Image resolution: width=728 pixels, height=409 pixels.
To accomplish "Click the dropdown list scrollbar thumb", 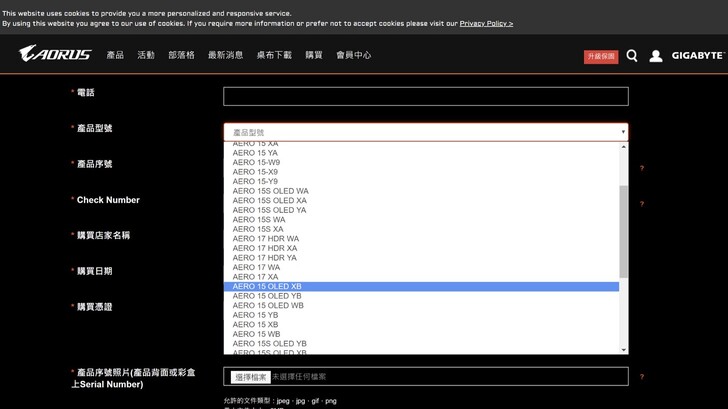I will [624, 232].
